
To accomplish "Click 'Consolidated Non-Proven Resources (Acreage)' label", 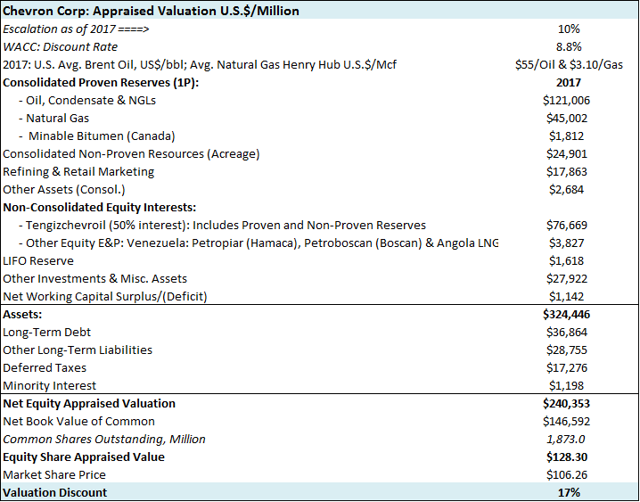I will click(x=131, y=154).
